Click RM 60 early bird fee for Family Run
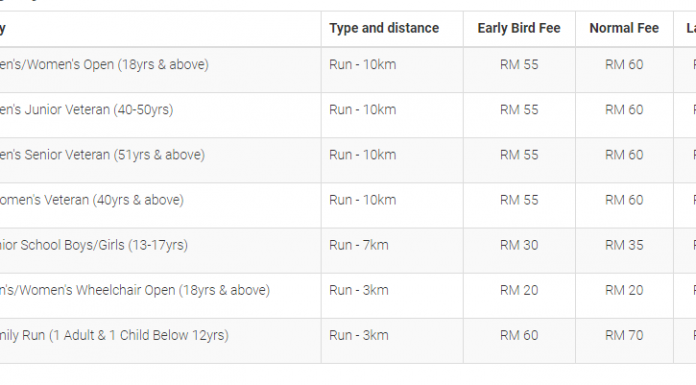This screenshot has height=385, width=696. [519, 335]
